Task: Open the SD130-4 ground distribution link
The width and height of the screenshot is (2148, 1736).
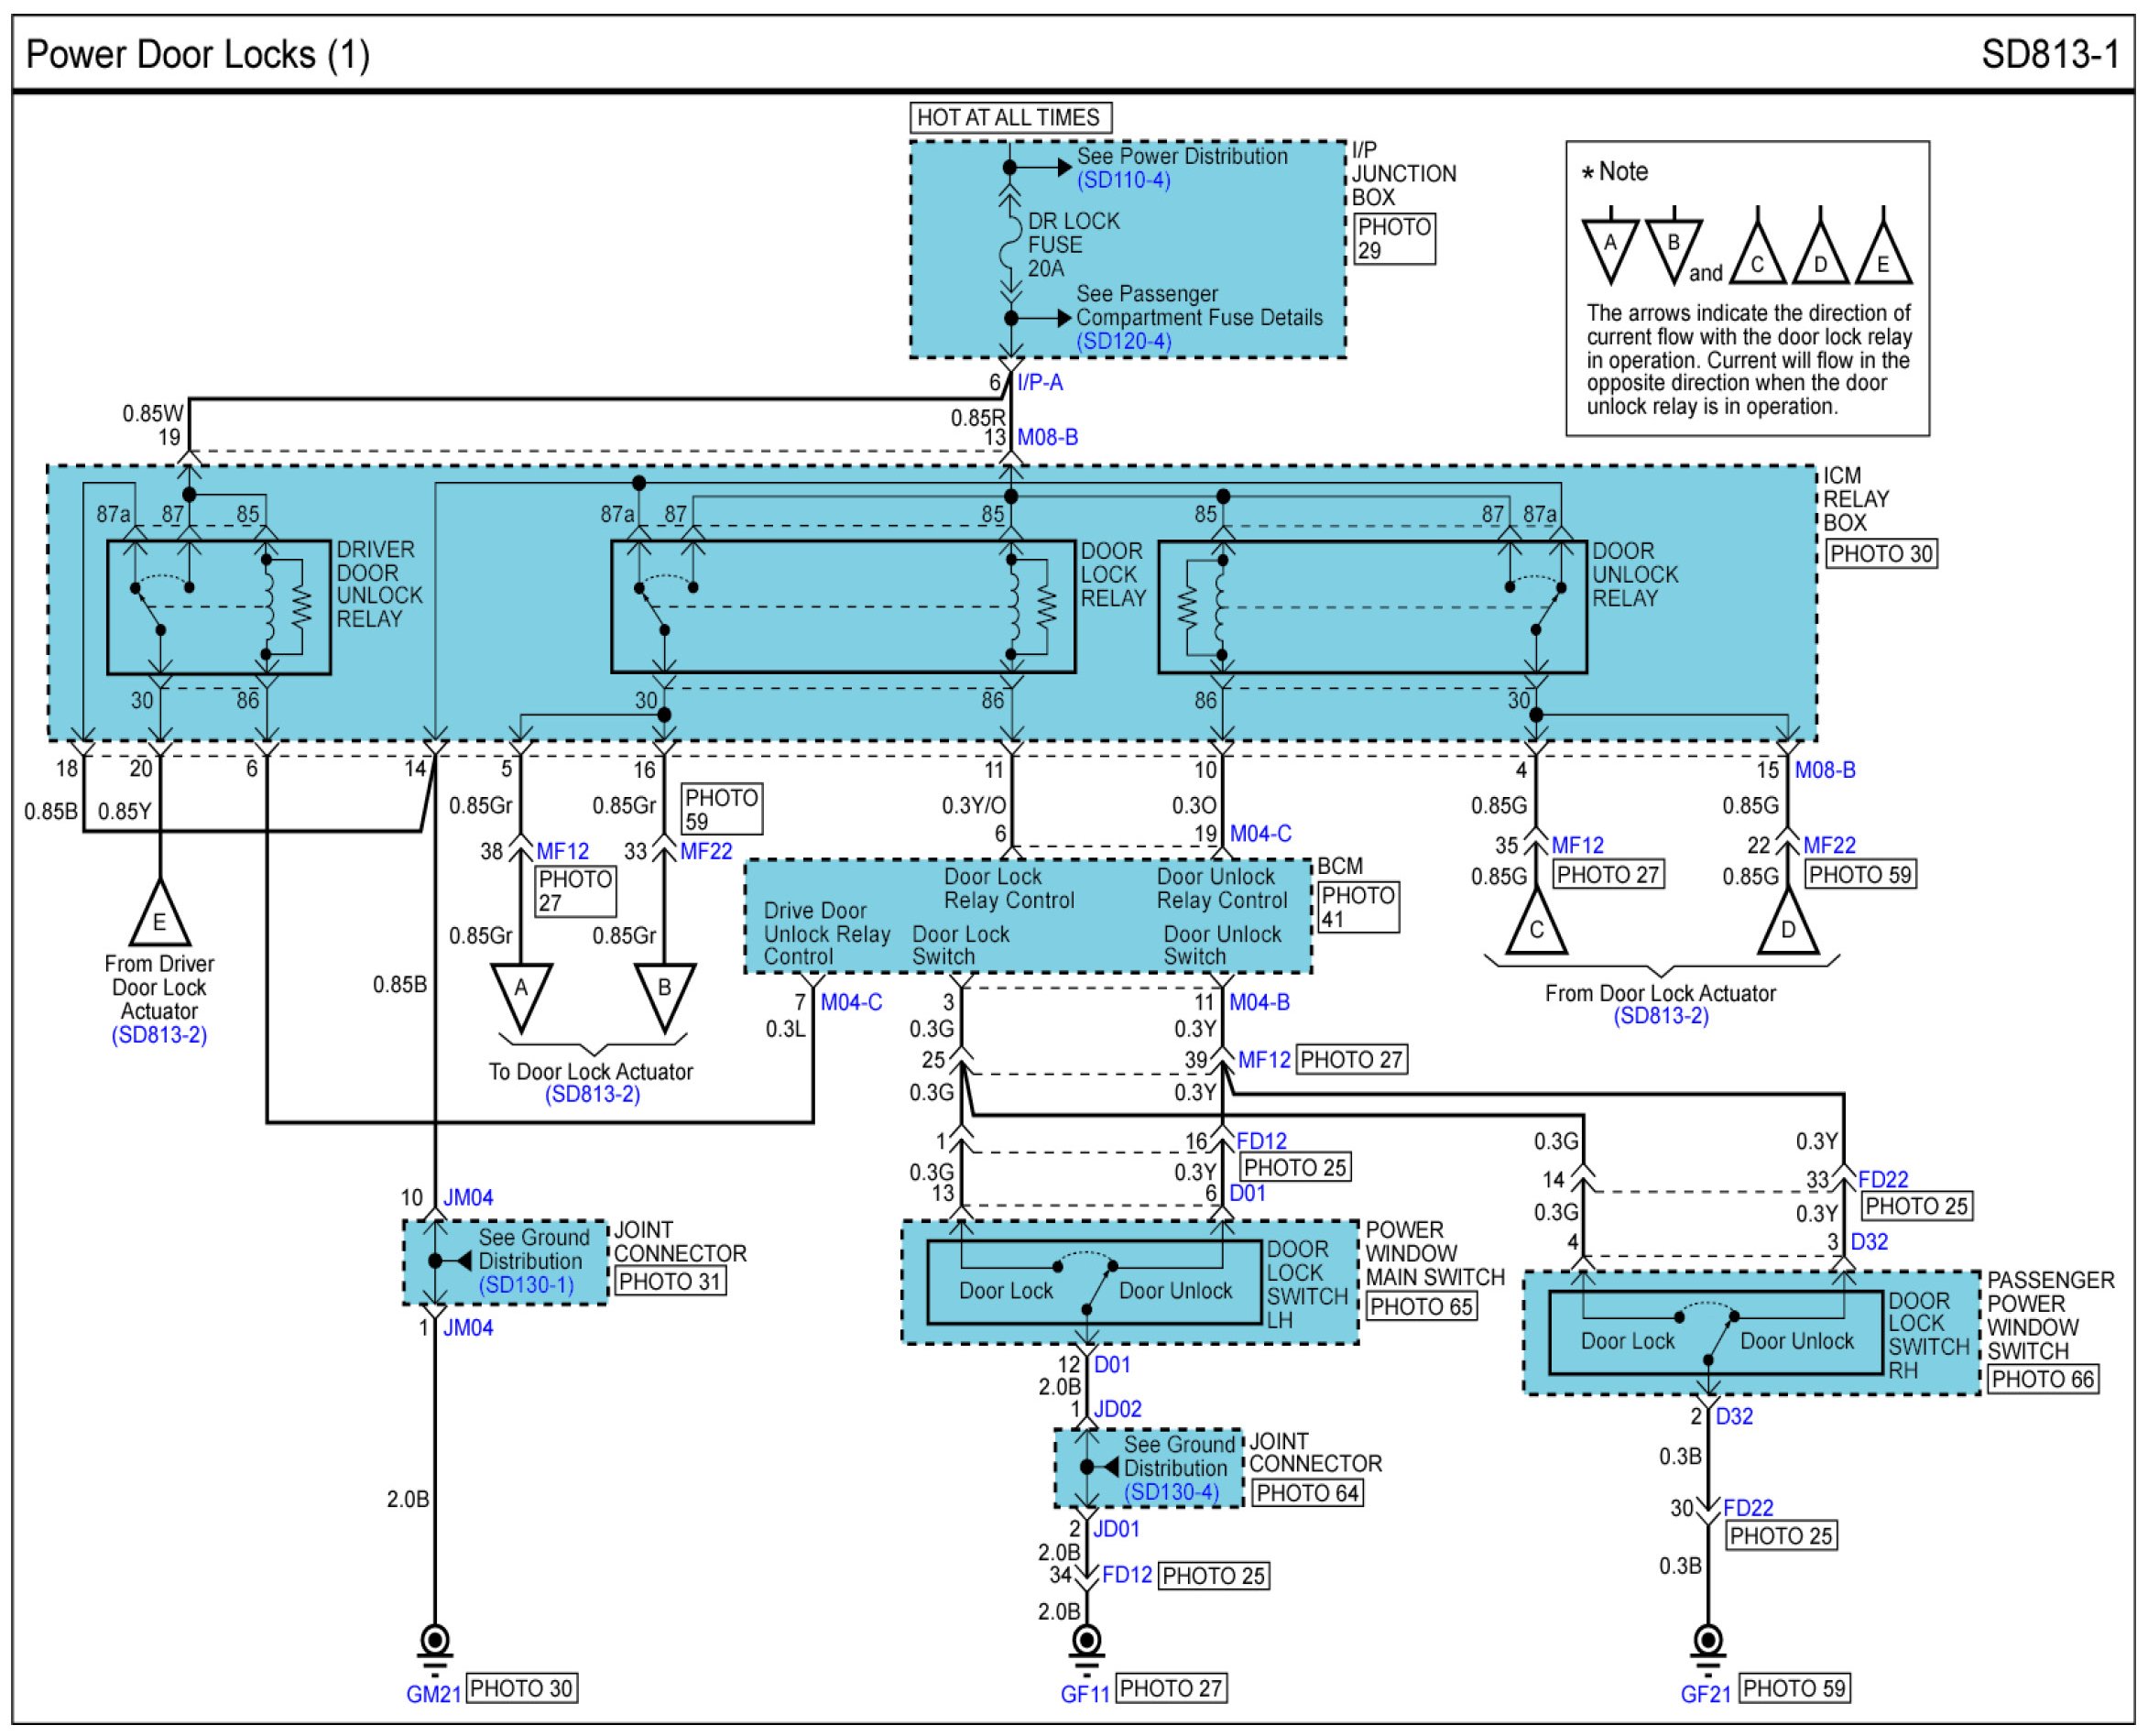Action: point(1171,1492)
